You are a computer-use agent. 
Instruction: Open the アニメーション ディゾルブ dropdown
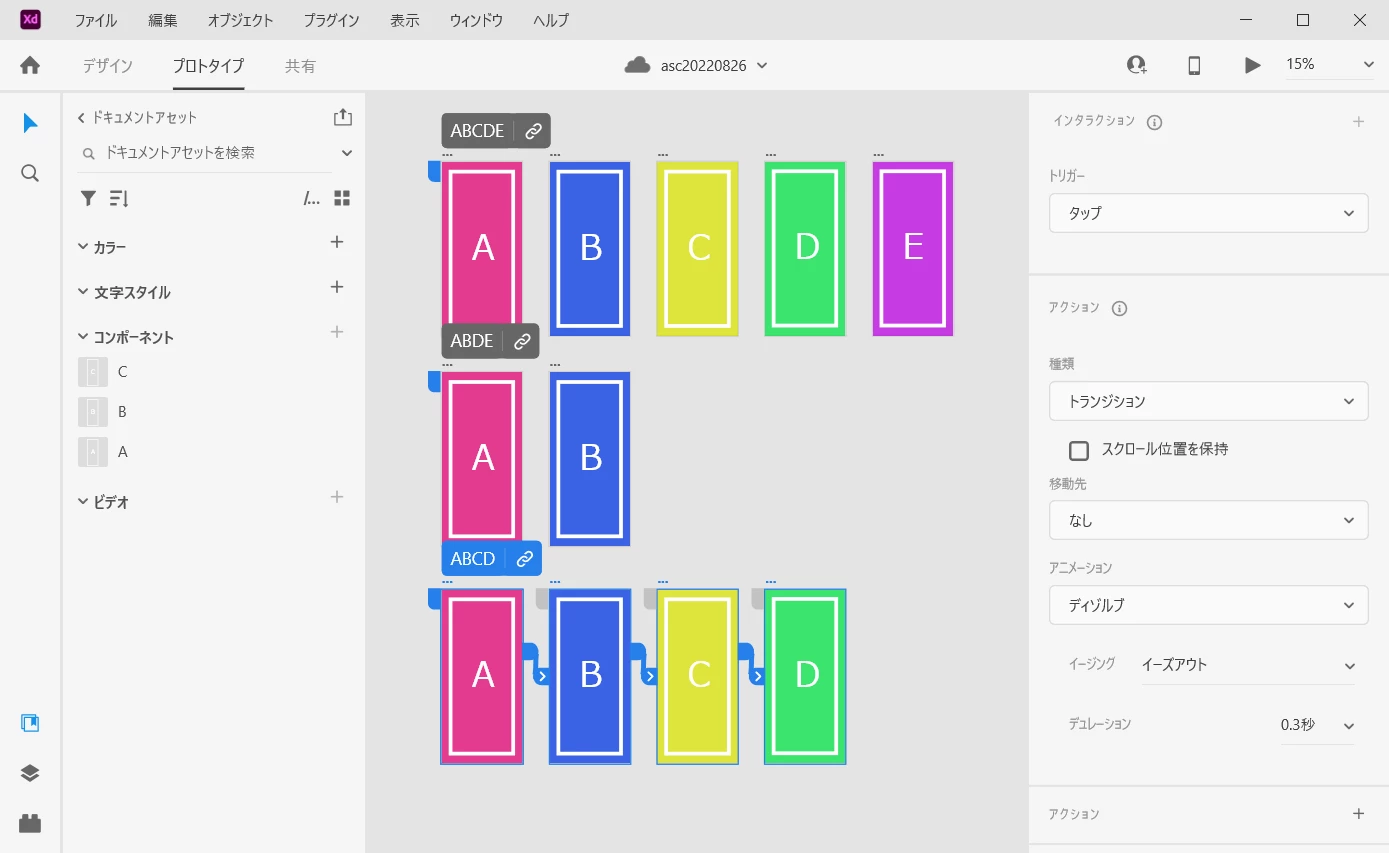point(1209,605)
